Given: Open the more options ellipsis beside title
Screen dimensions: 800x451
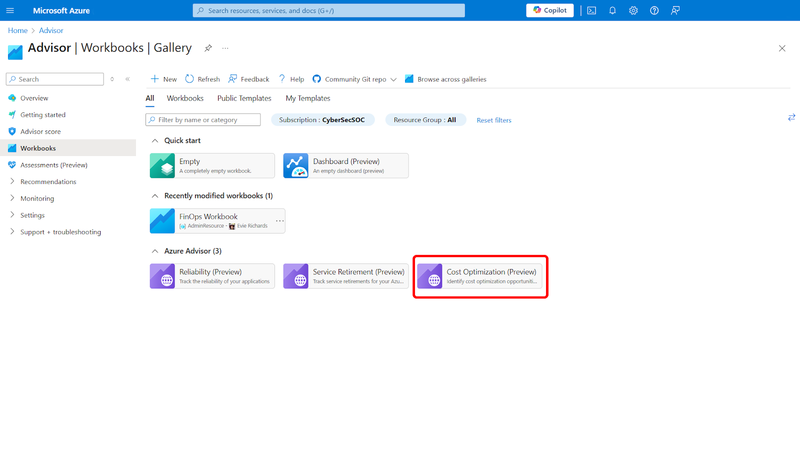Looking at the screenshot, I should [225, 48].
